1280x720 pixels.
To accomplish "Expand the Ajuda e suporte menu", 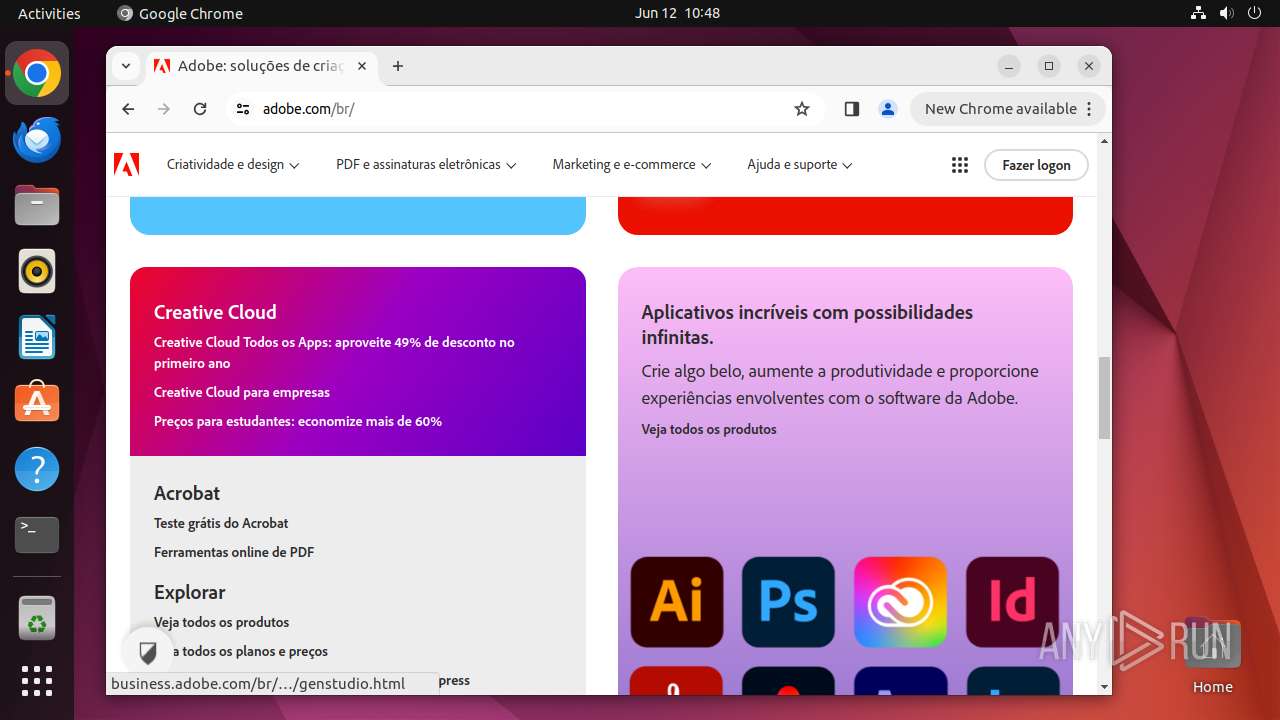I will coord(800,165).
